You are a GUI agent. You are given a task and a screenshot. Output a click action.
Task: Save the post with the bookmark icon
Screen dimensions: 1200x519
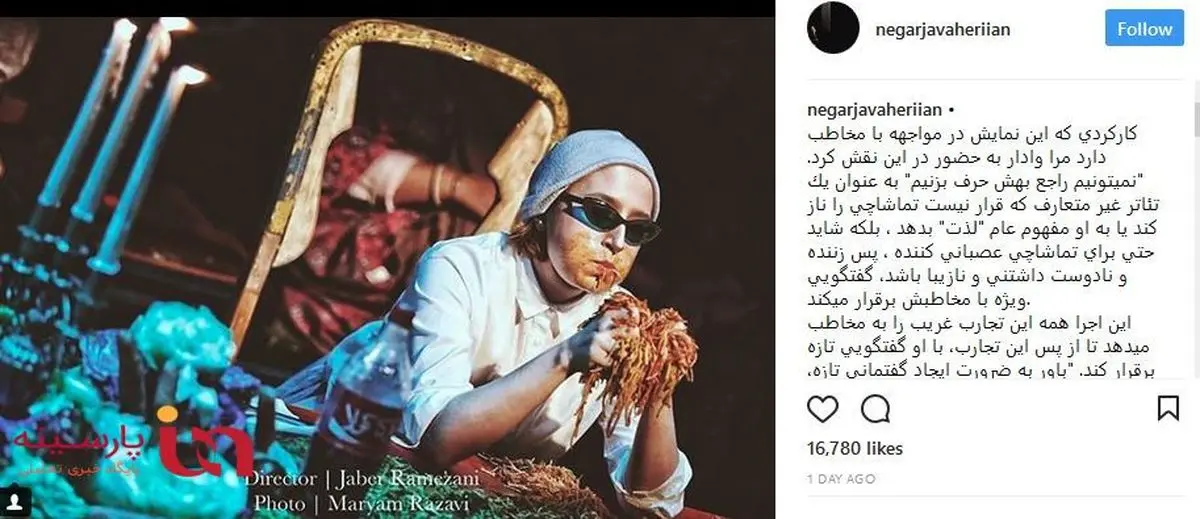click(x=1168, y=409)
